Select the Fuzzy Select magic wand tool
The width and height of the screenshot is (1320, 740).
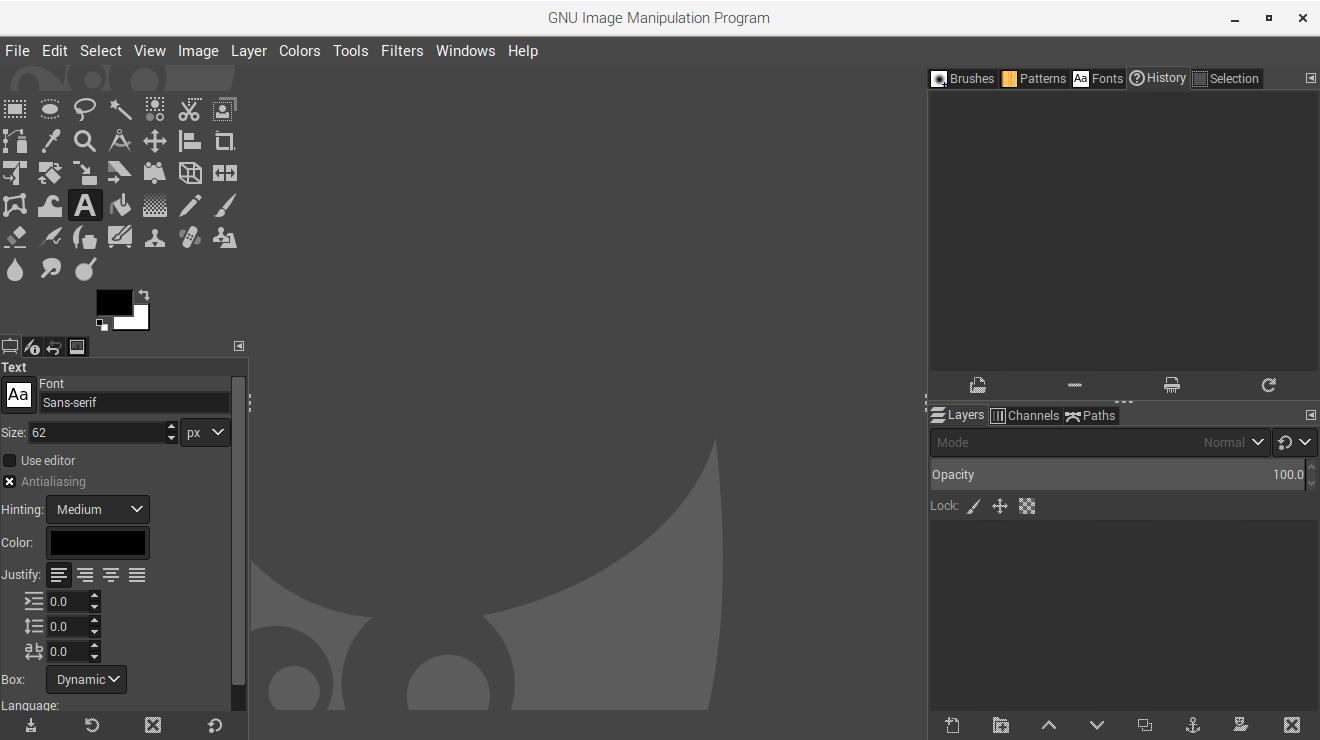(x=120, y=108)
